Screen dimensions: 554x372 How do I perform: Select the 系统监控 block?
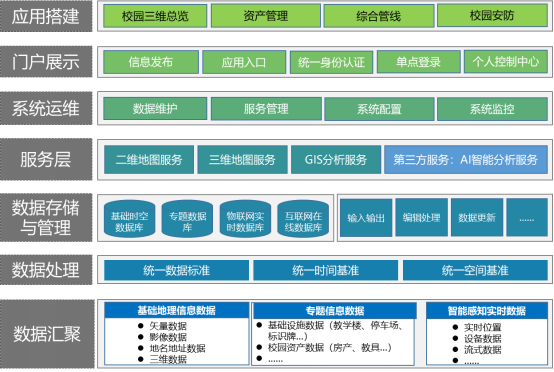click(492, 109)
